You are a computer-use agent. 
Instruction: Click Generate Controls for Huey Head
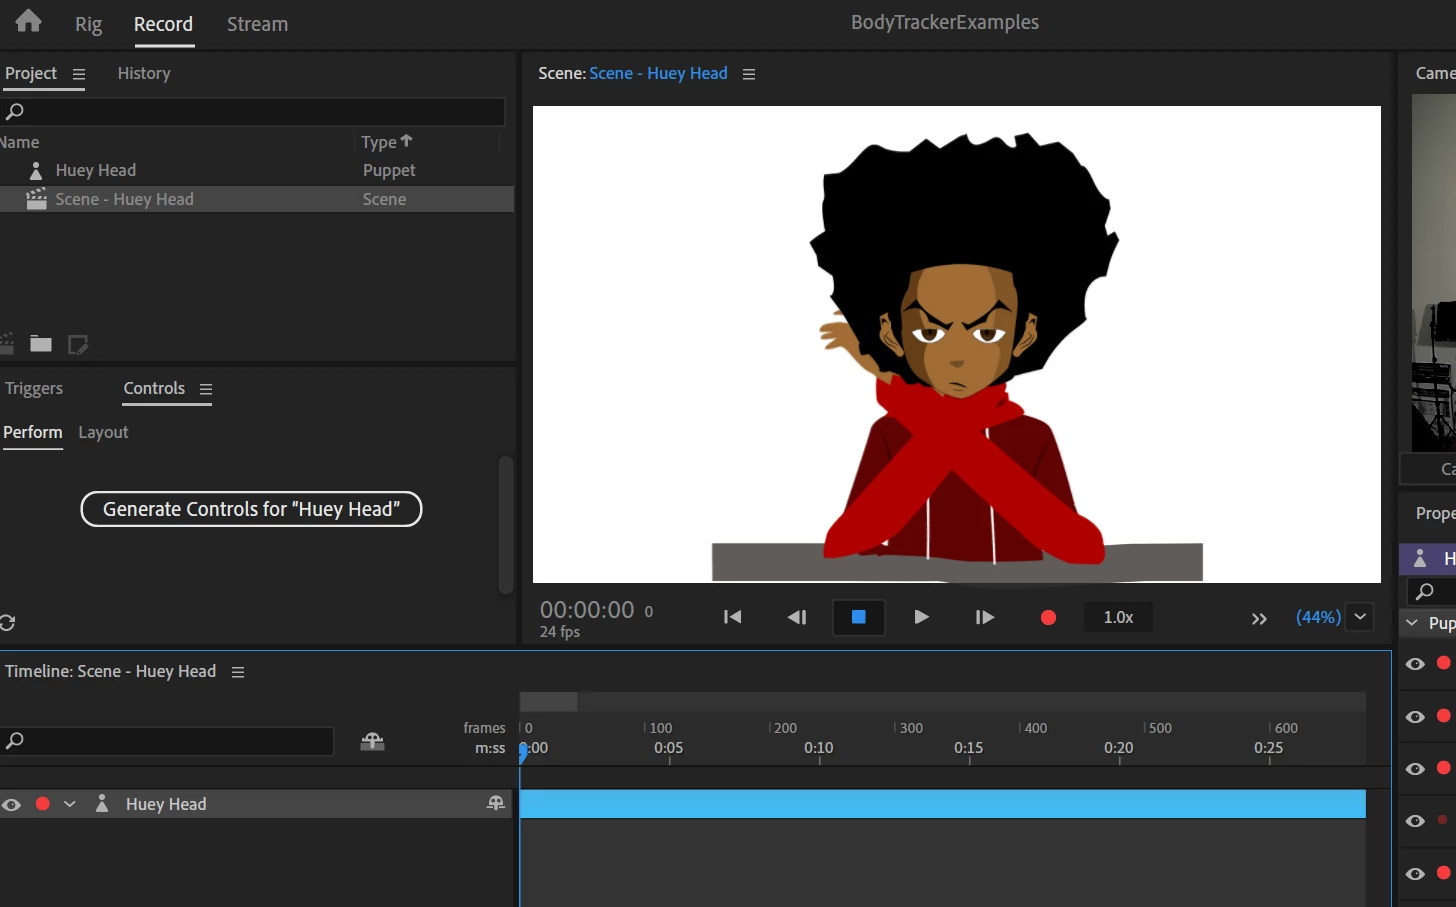point(251,509)
